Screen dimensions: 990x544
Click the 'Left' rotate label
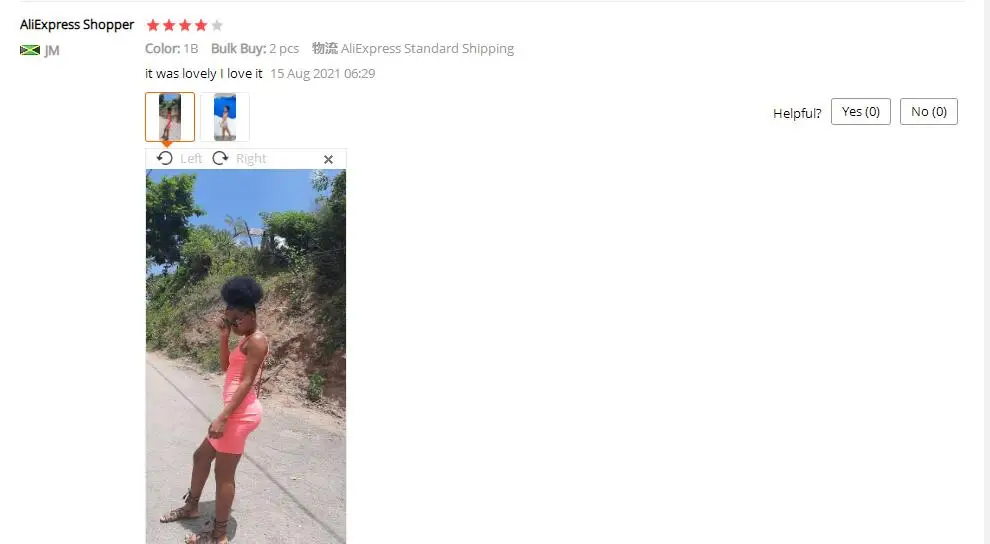click(x=191, y=159)
